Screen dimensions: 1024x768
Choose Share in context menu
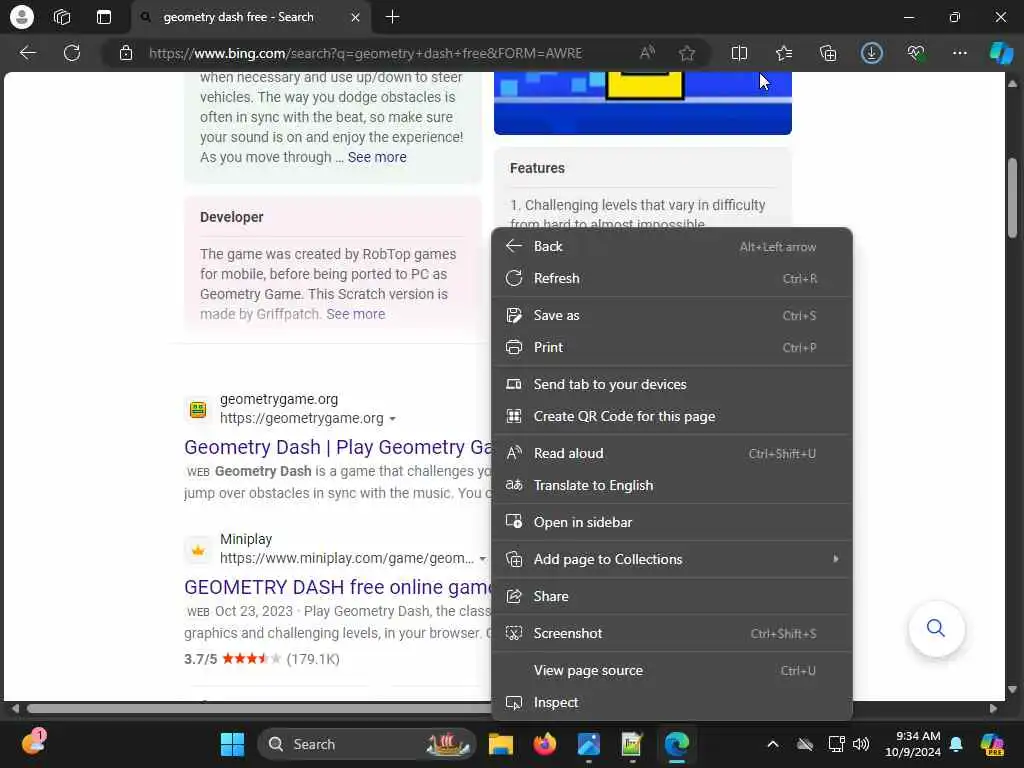671,596
